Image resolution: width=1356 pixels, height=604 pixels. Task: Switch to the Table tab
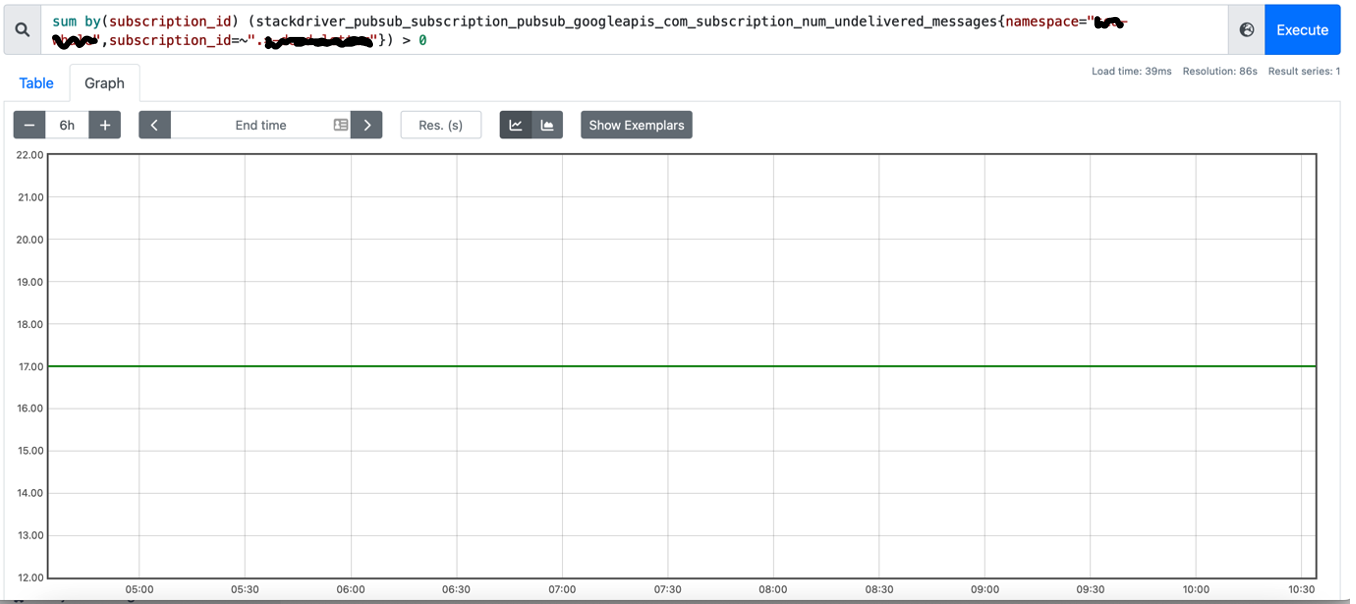tap(36, 82)
